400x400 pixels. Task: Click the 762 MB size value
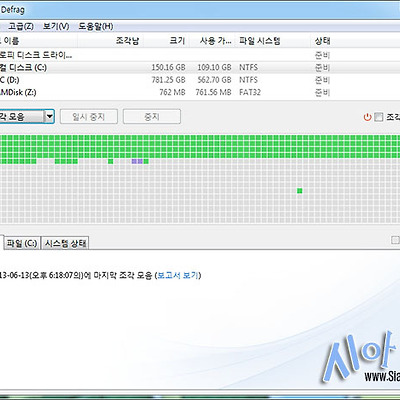click(172, 92)
